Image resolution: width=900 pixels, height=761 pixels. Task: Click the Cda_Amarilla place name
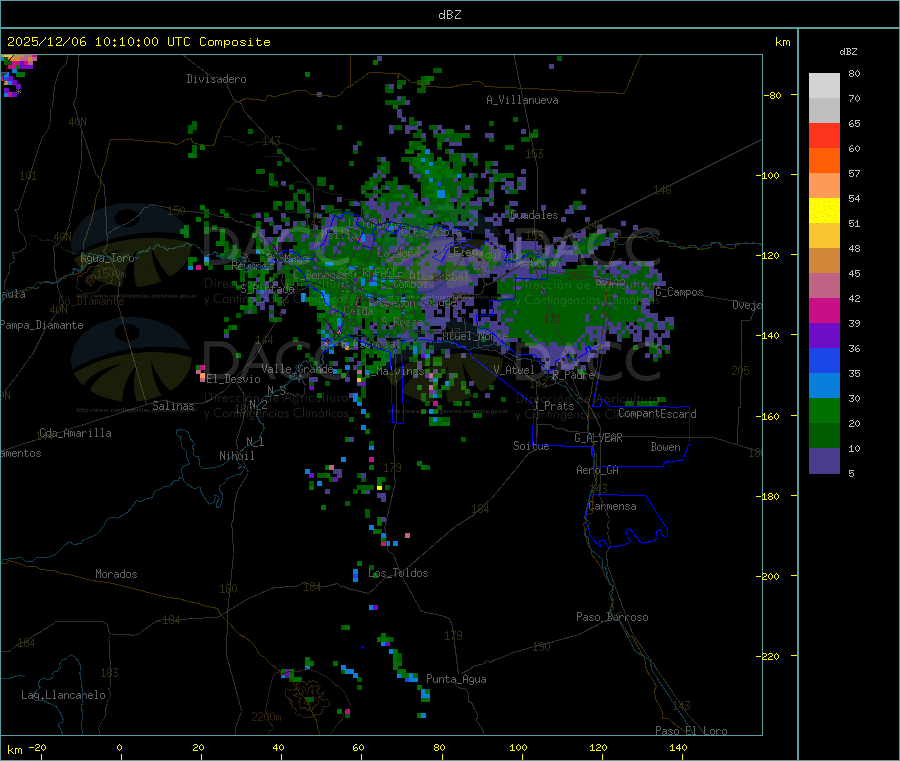click(x=75, y=433)
